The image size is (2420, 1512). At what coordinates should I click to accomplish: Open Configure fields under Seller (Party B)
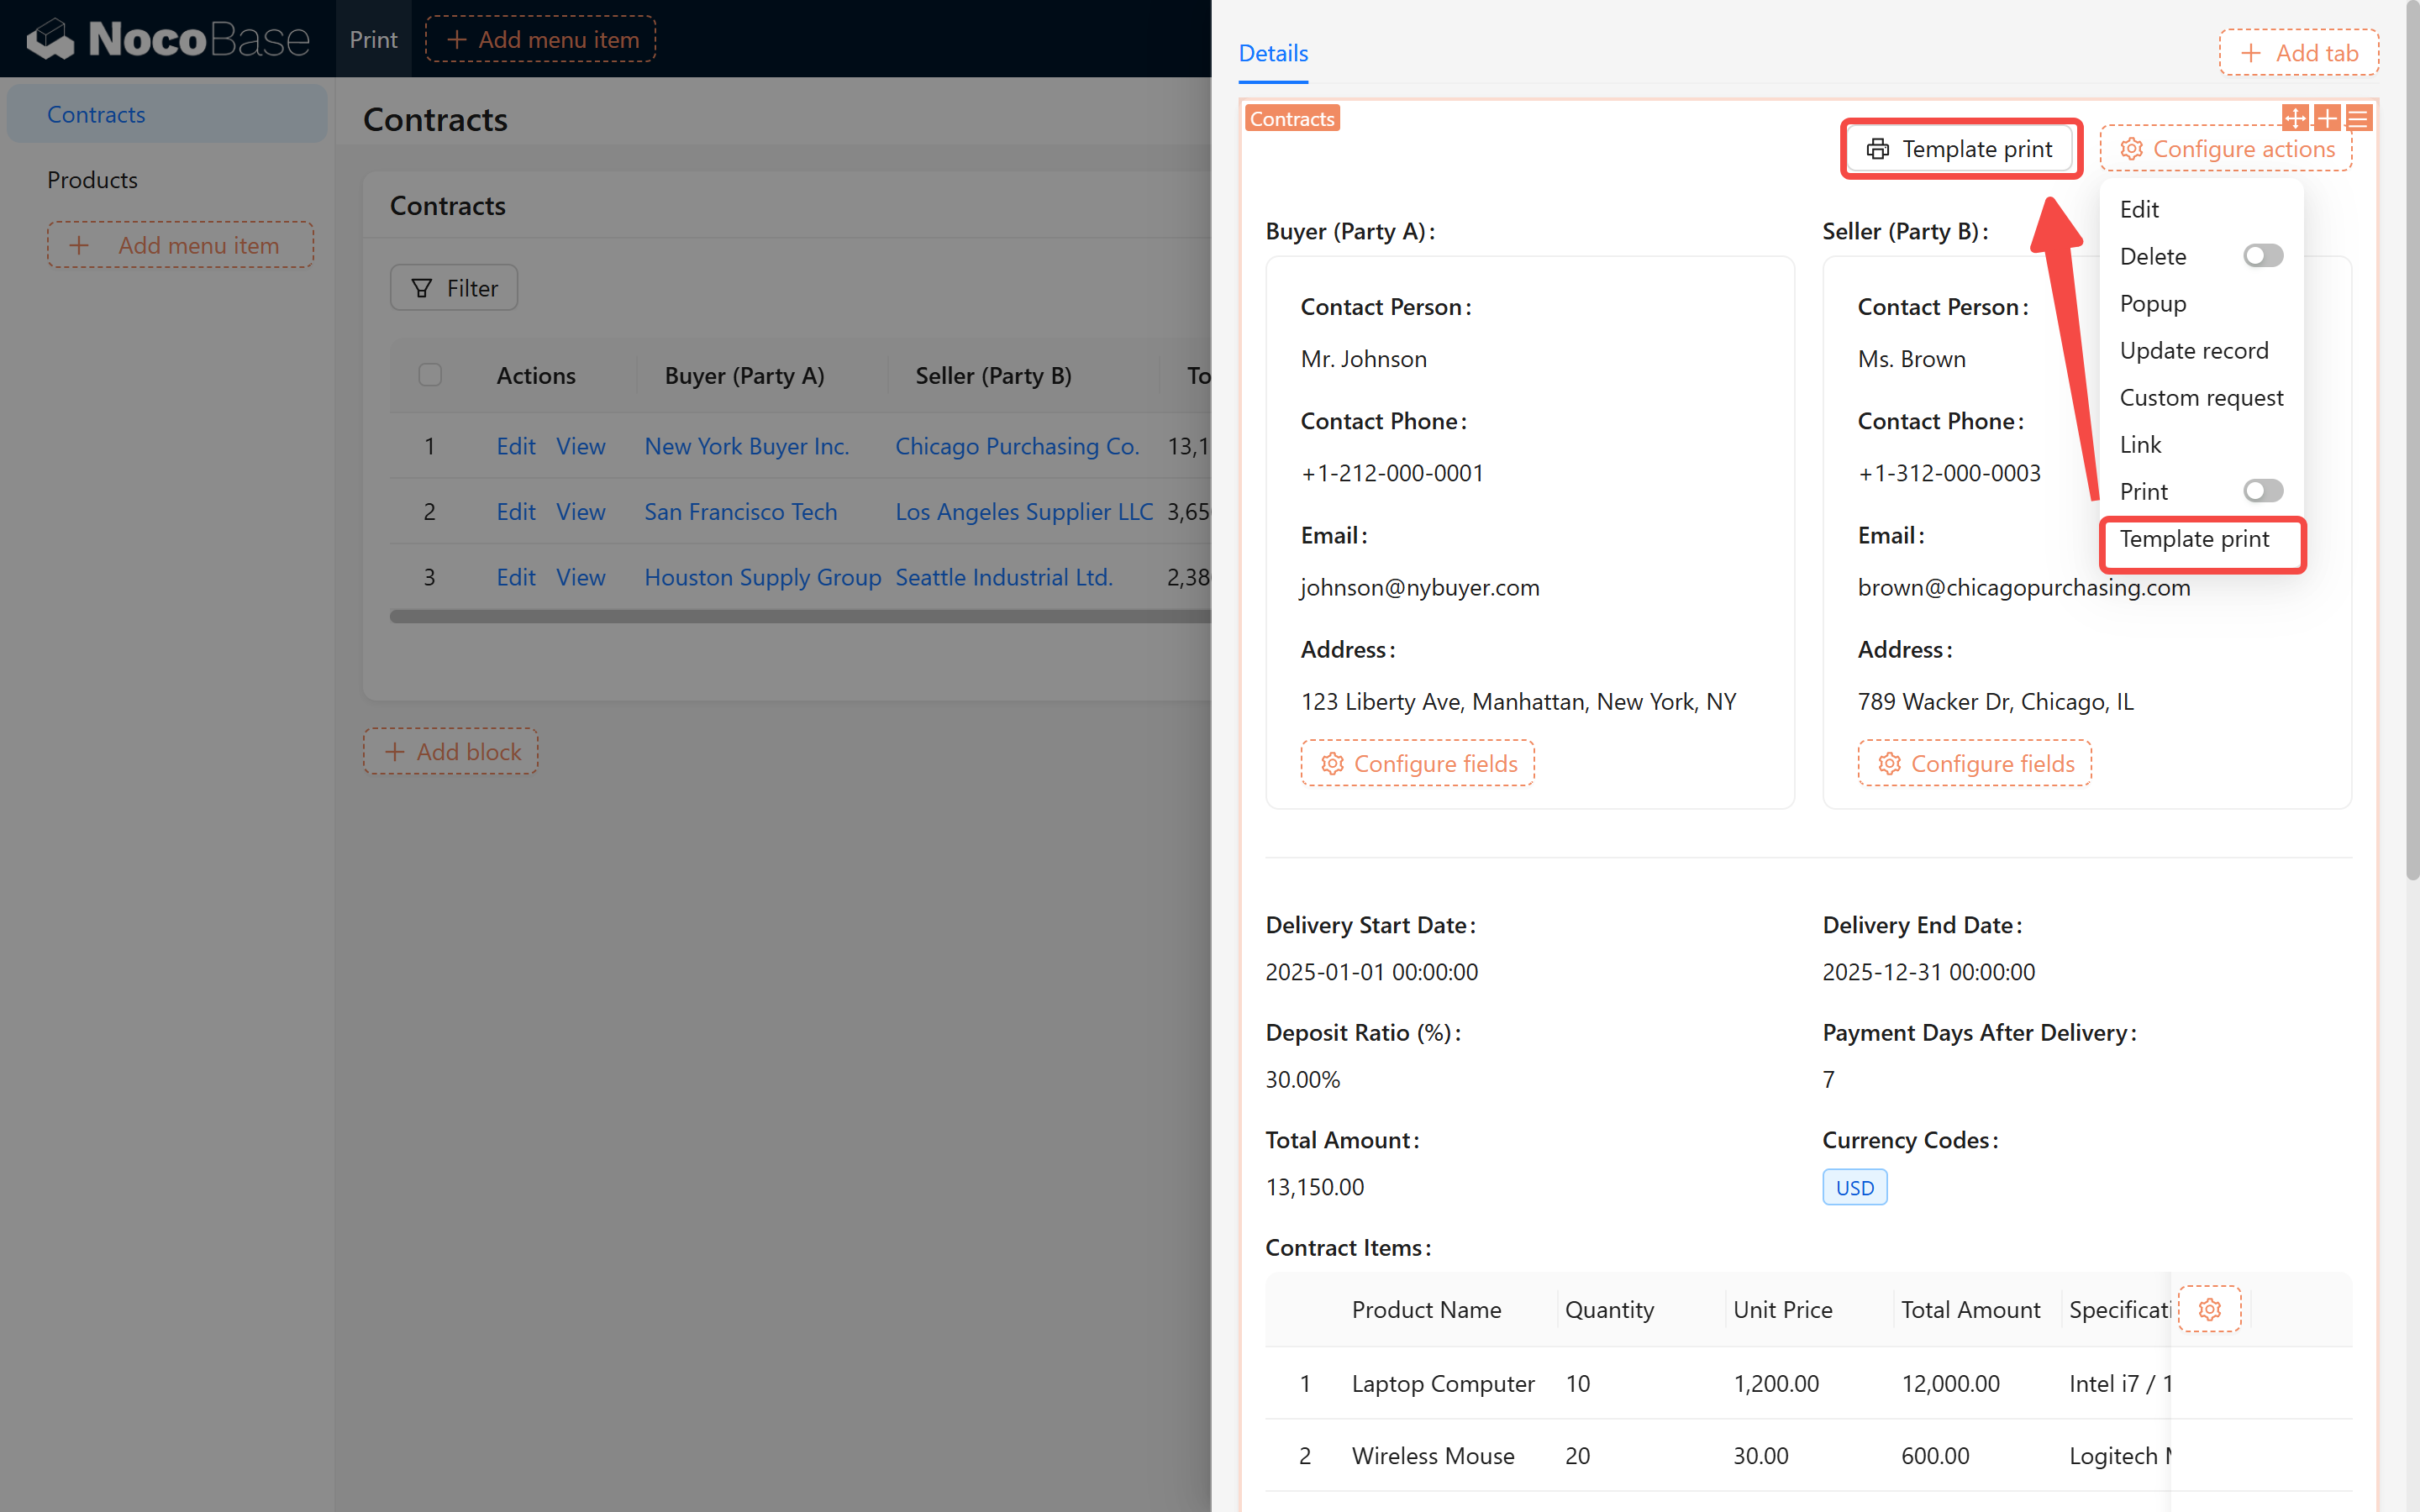coord(1974,763)
